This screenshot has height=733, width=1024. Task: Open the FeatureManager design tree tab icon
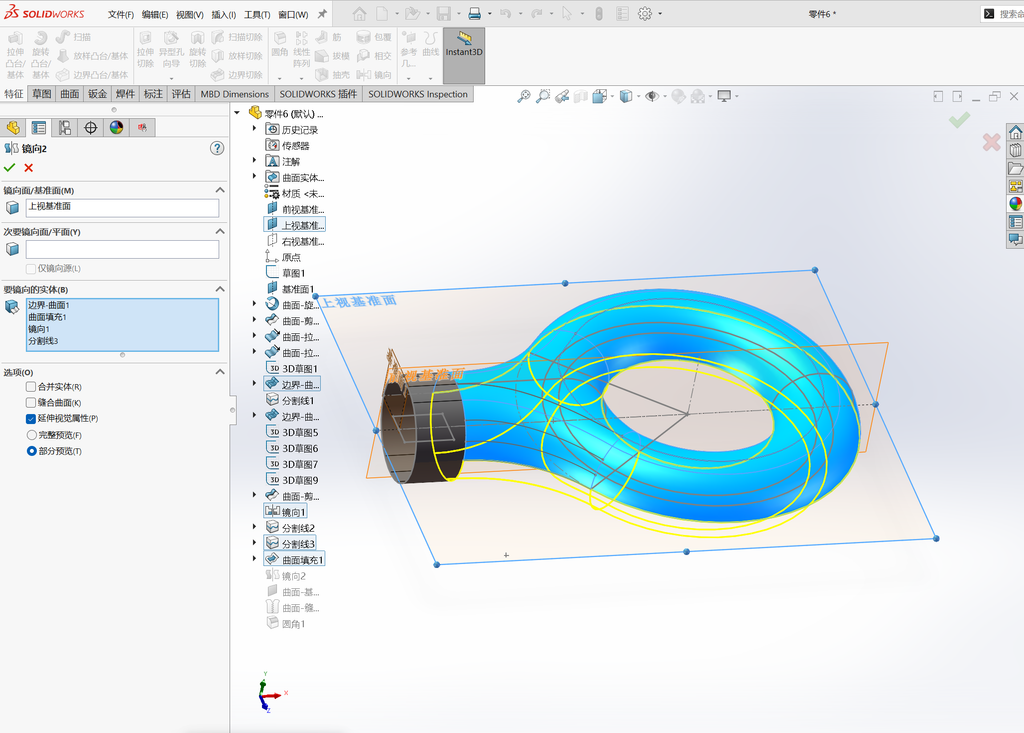click(x=13, y=127)
